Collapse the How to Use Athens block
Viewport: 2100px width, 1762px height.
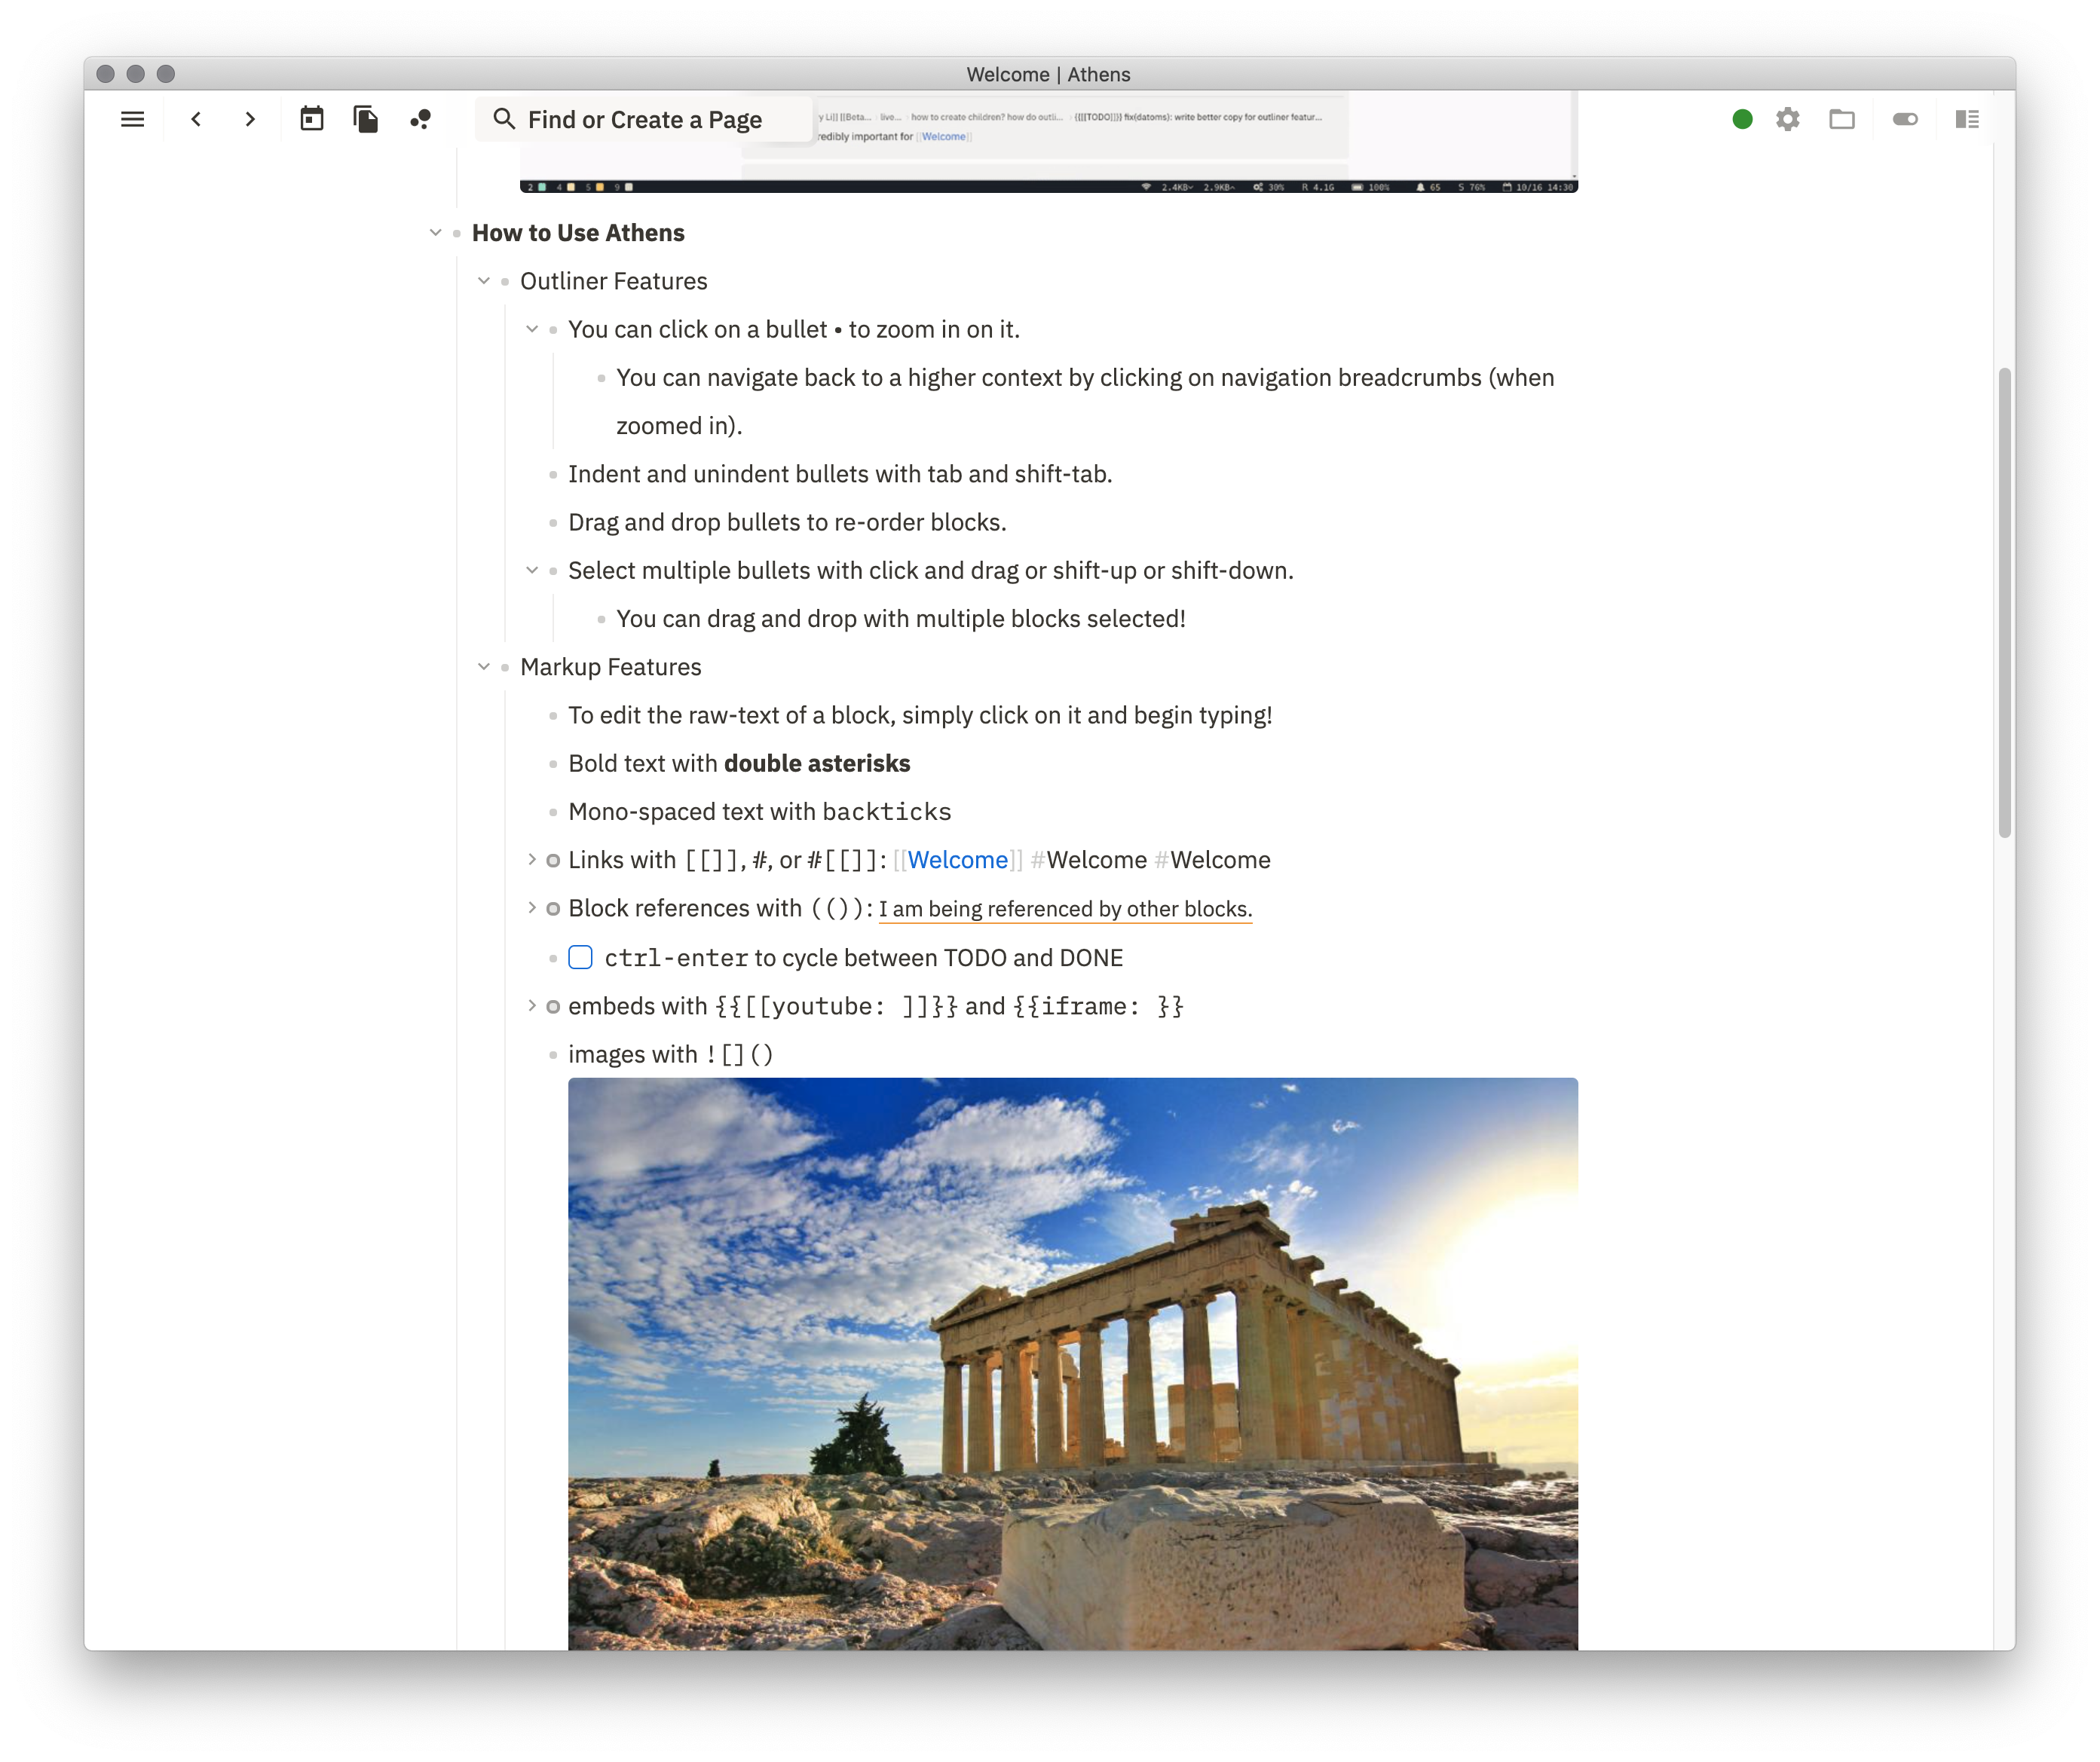point(435,233)
